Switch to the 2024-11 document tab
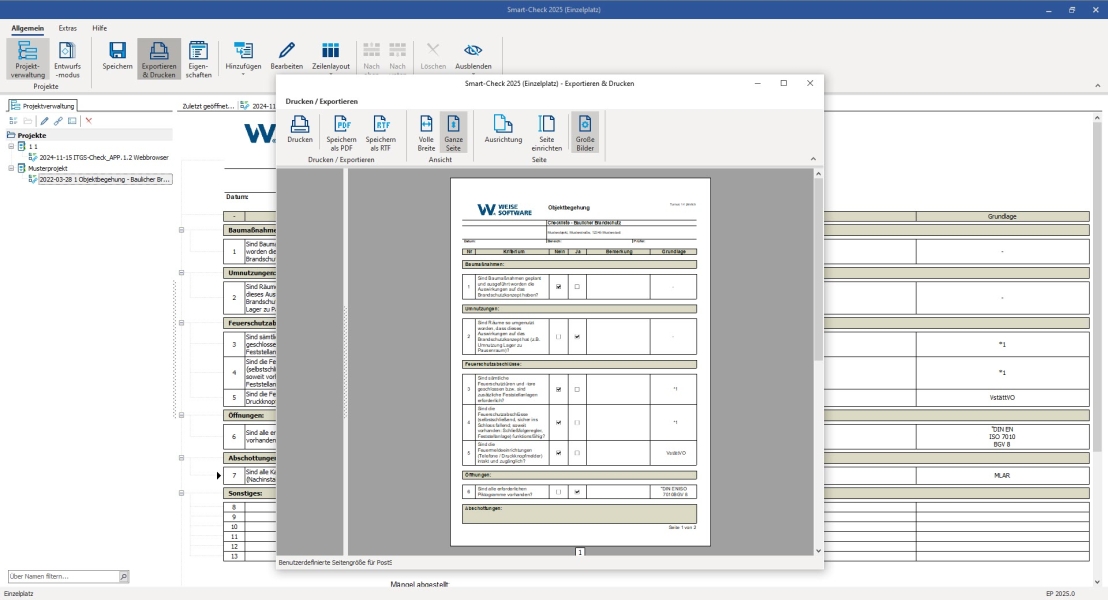Viewport: 1108px width, 600px height. [258, 106]
